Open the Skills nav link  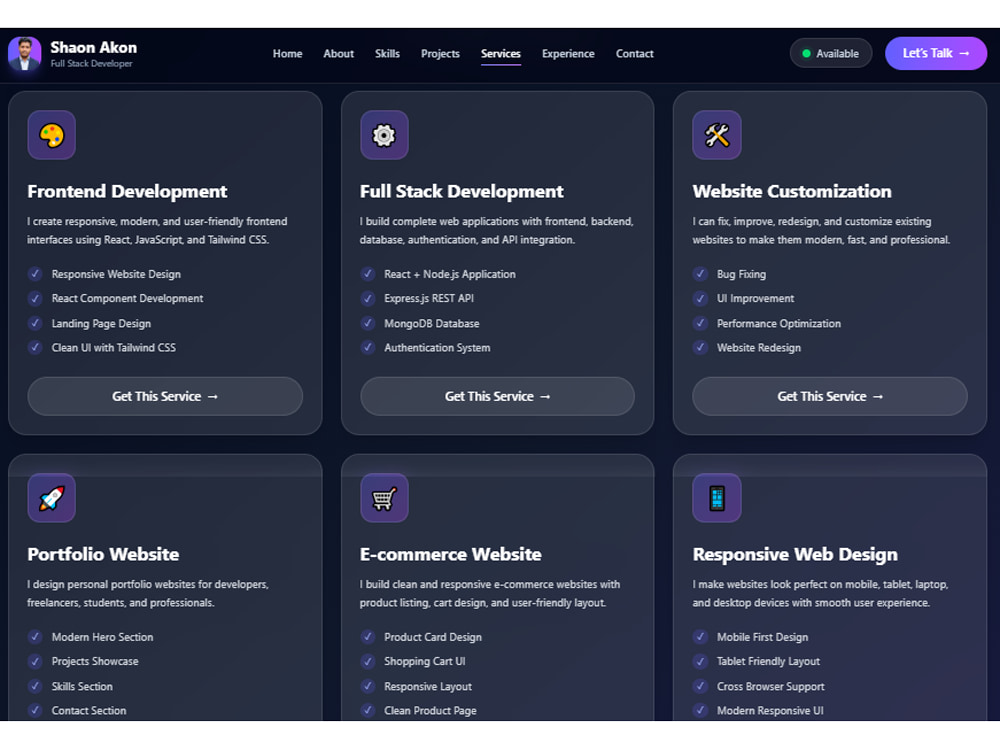pos(387,54)
